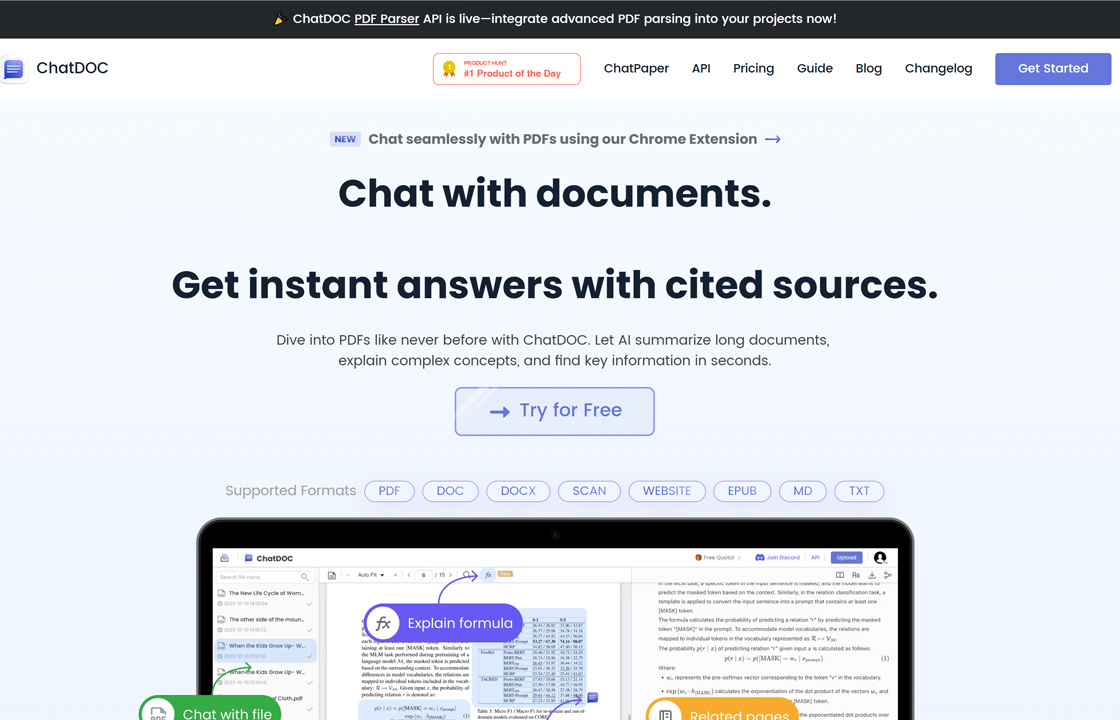
Task: Click the book view icon in demo panel
Action: coord(840,575)
